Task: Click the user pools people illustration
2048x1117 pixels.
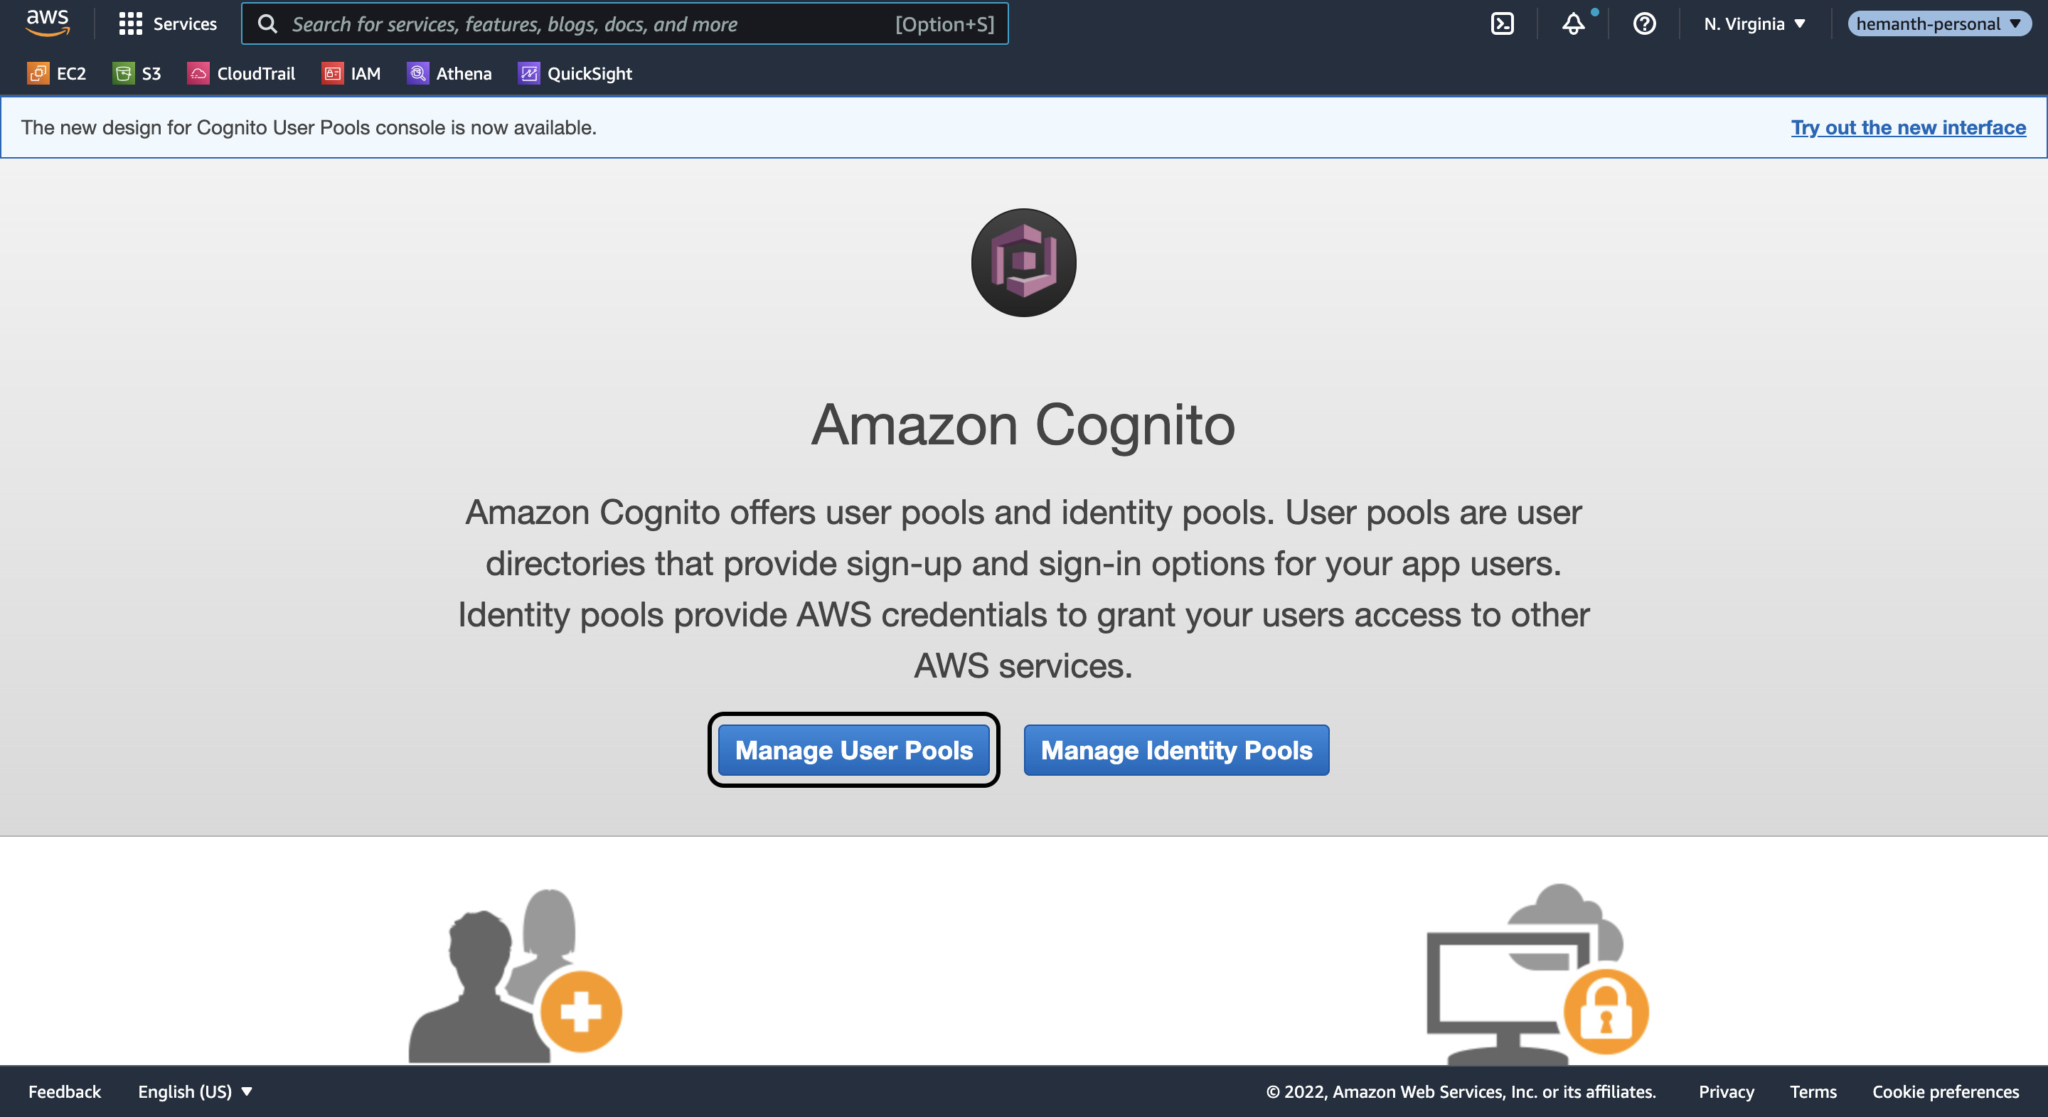Action: 516,976
